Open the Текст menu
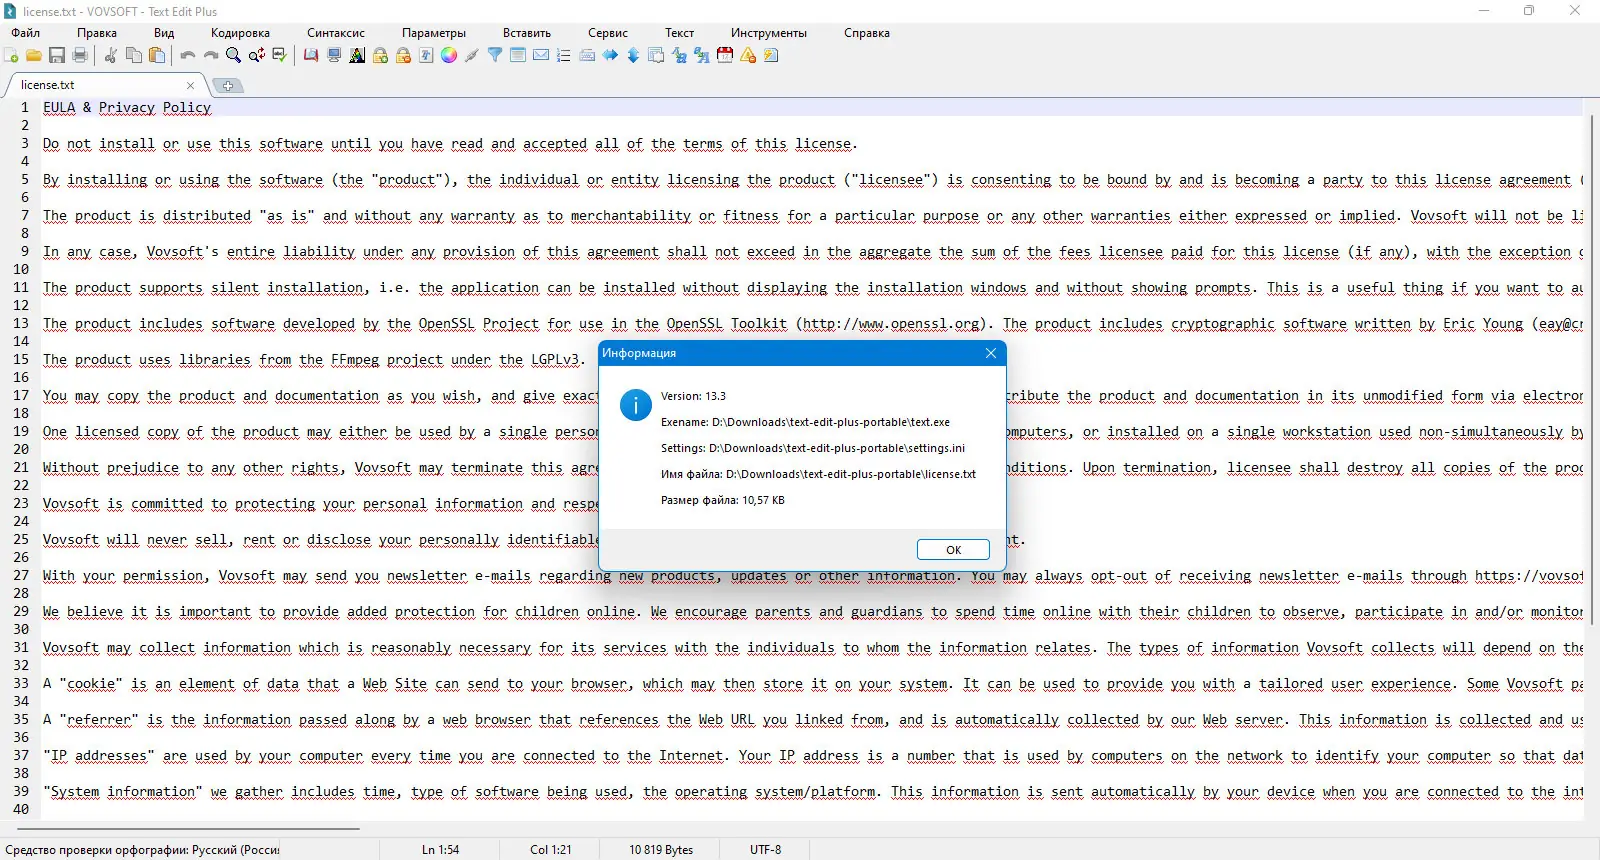The width and height of the screenshot is (1600, 860). coord(679,33)
